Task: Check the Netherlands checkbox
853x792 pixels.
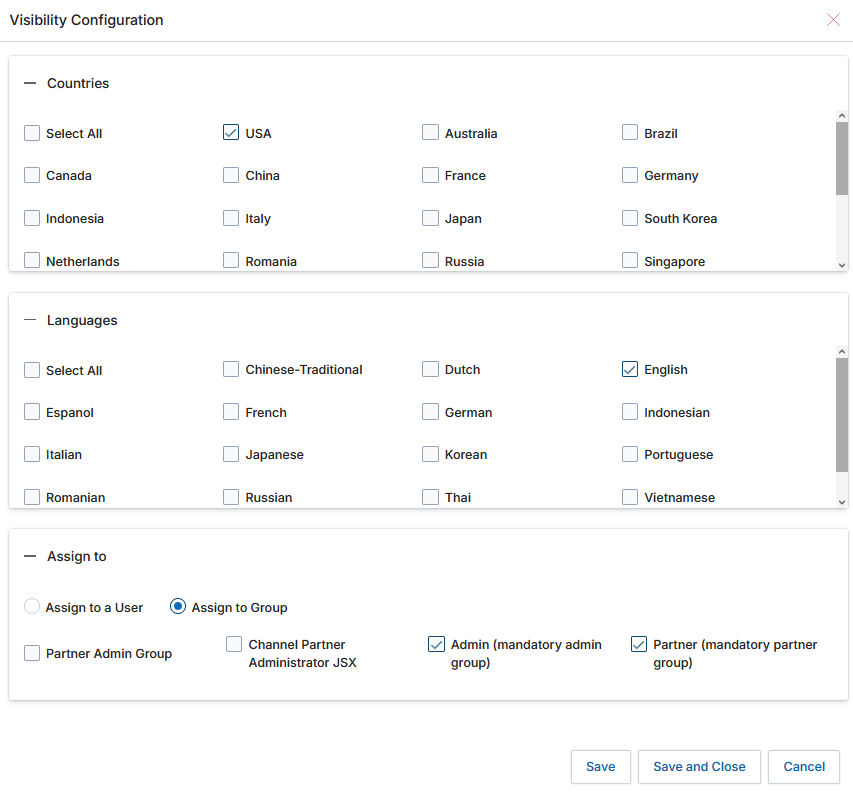Action: coord(32,260)
